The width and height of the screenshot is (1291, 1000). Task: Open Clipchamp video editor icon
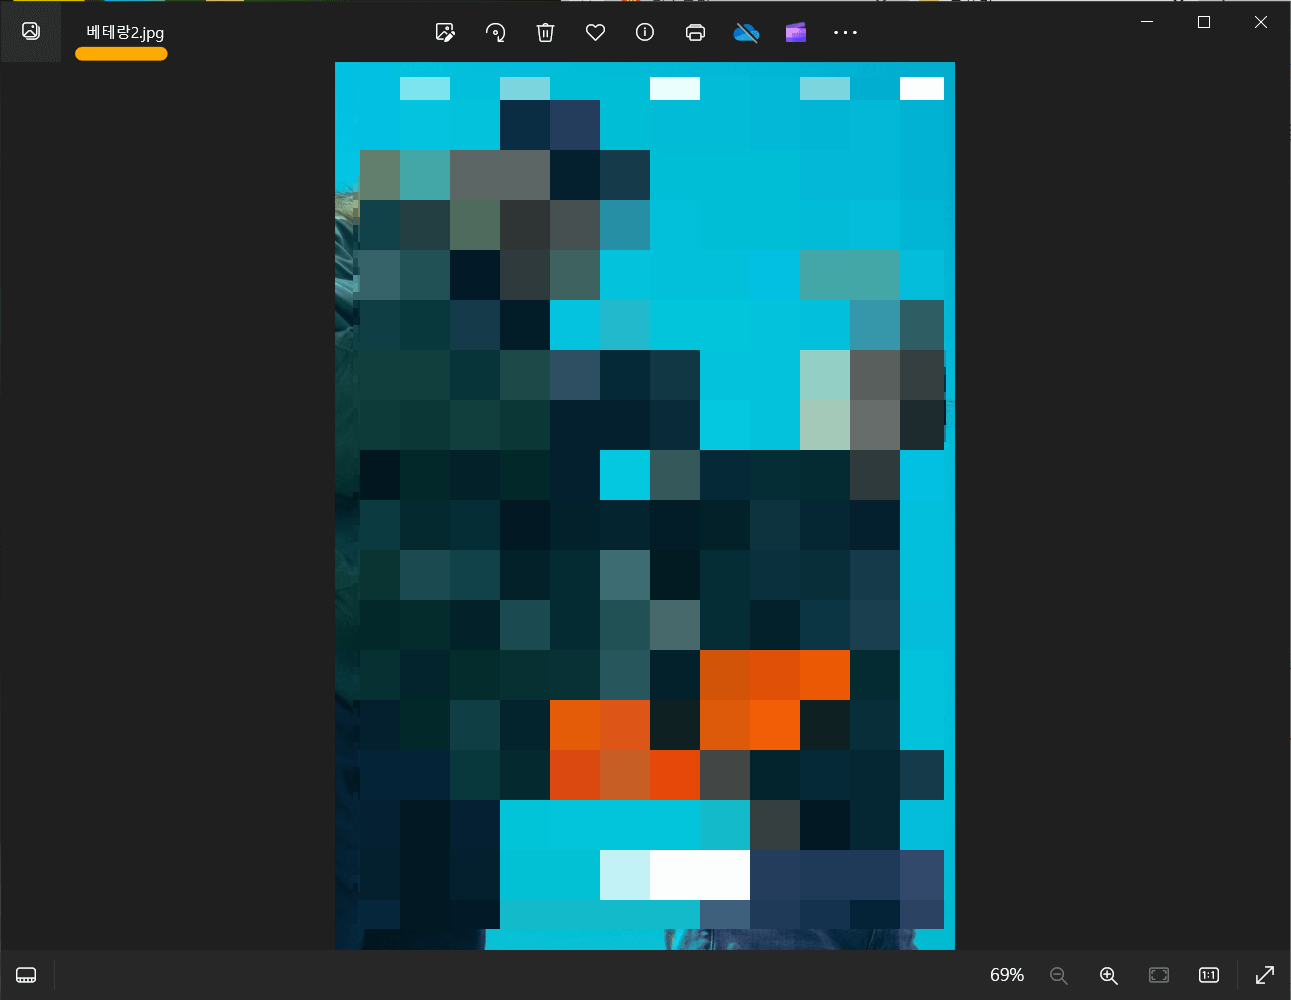coord(796,32)
